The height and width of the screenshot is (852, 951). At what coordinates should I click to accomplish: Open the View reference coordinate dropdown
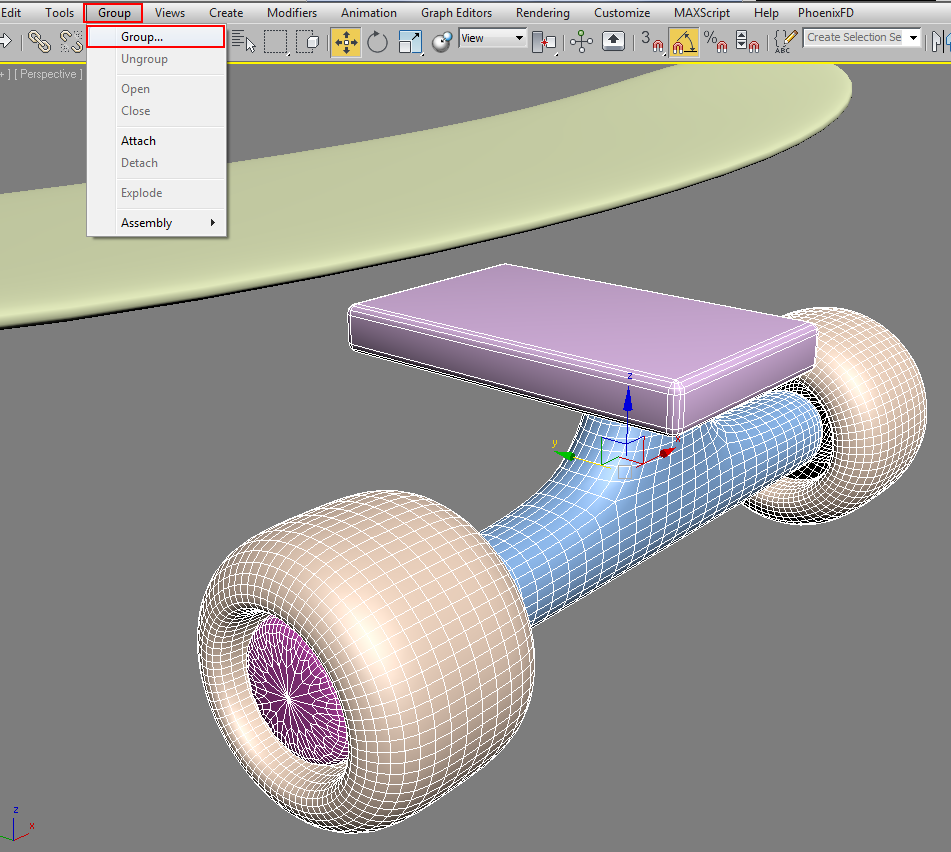(492, 38)
